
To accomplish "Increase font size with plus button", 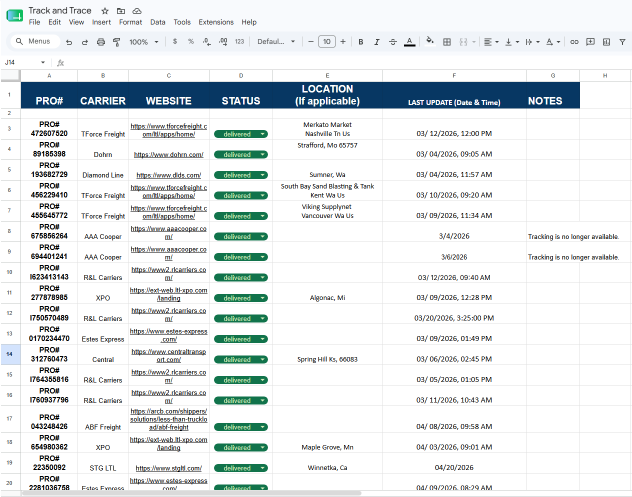I will click(x=343, y=42).
